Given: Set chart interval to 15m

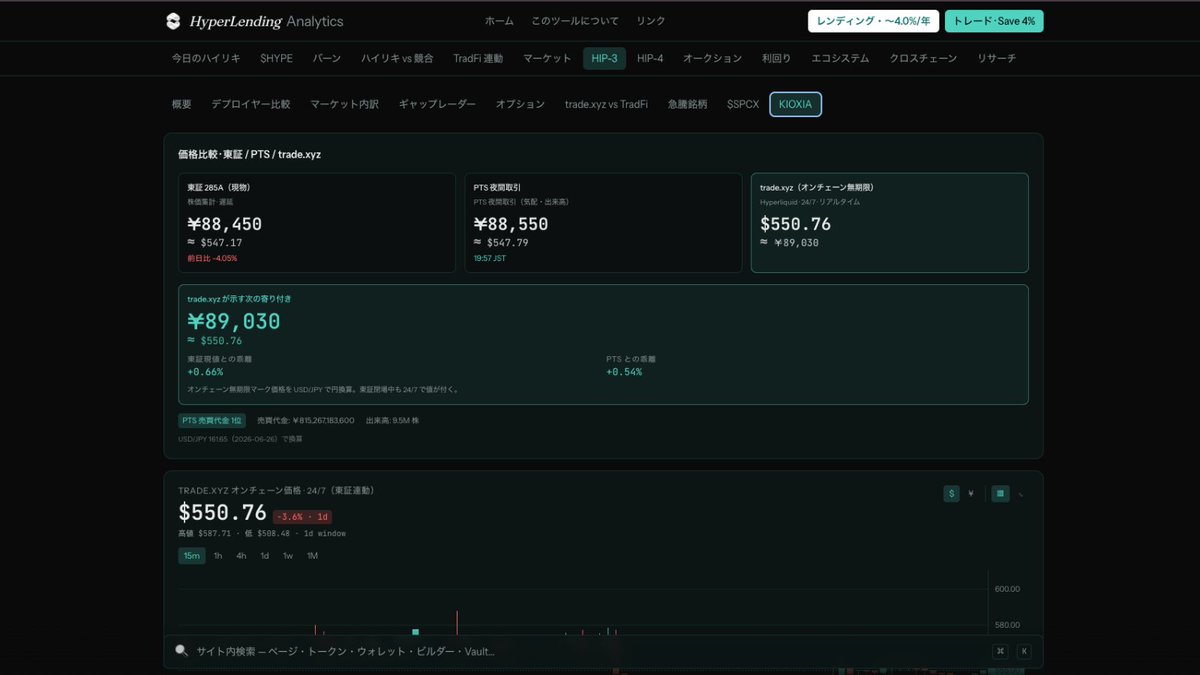Looking at the screenshot, I should [x=191, y=556].
